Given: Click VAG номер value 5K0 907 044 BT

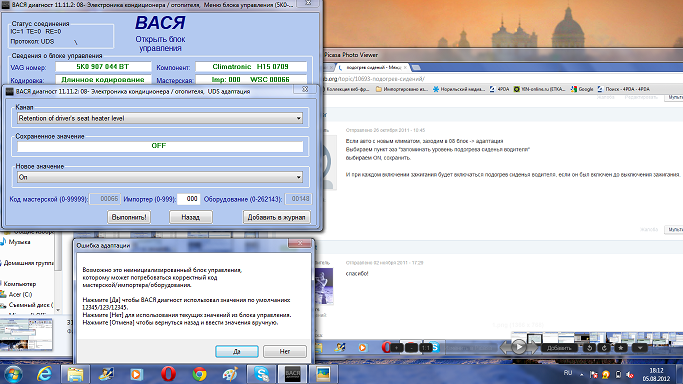Looking at the screenshot, I should 103,67.
